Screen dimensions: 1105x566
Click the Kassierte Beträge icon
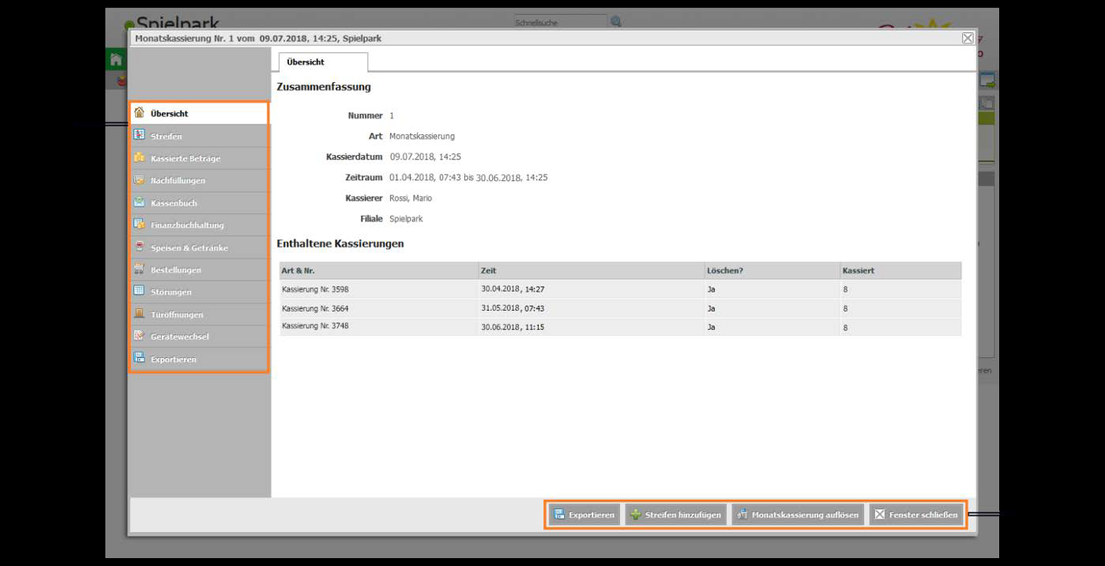(x=140, y=158)
